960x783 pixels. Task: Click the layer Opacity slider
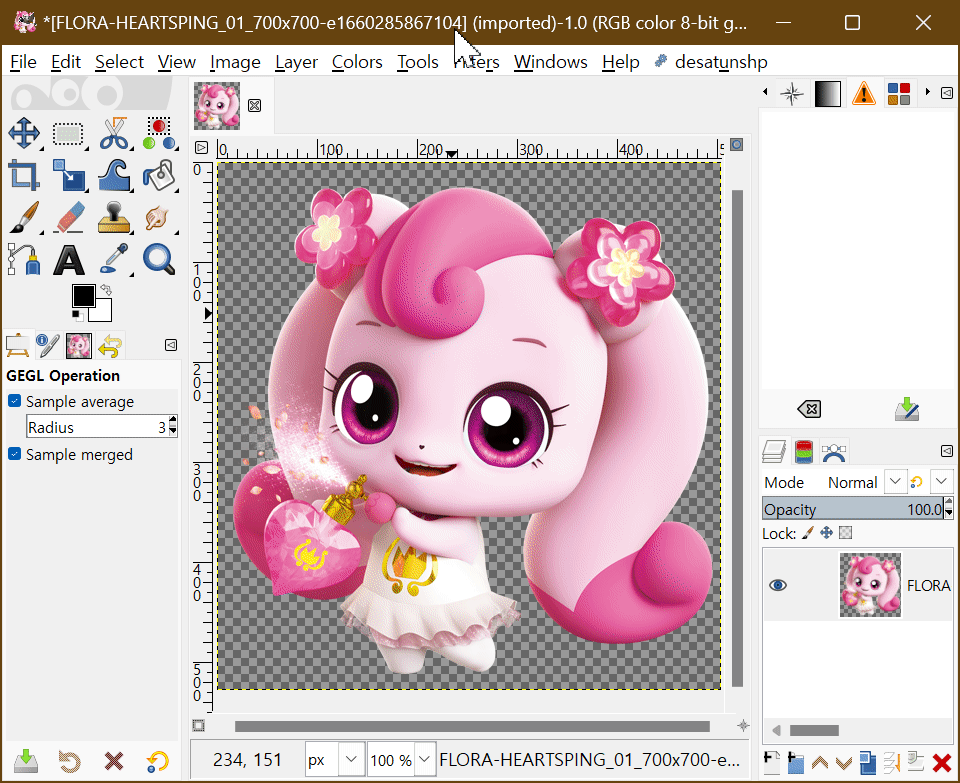853,509
